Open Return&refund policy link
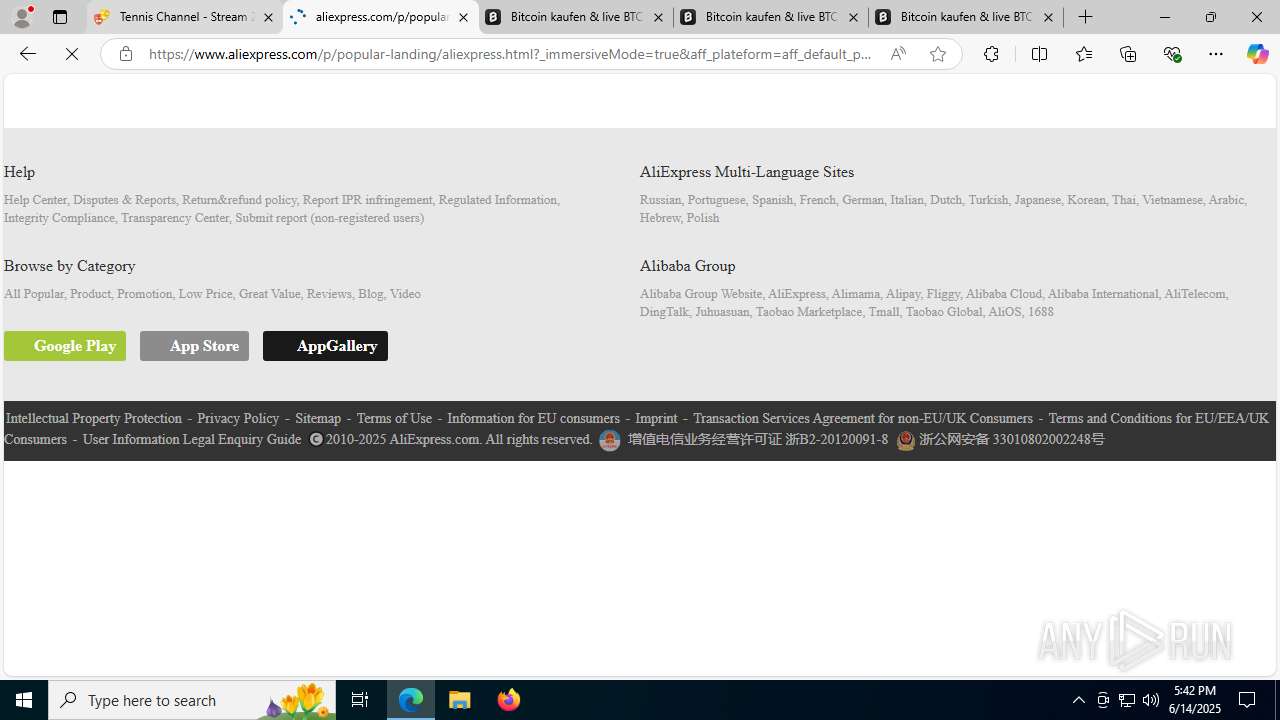Viewport: 1280px width, 720px height. (x=239, y=200)
